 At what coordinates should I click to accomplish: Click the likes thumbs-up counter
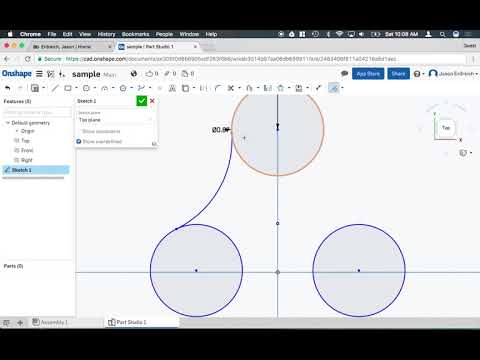pyautogui.click(x=152, y=74)
